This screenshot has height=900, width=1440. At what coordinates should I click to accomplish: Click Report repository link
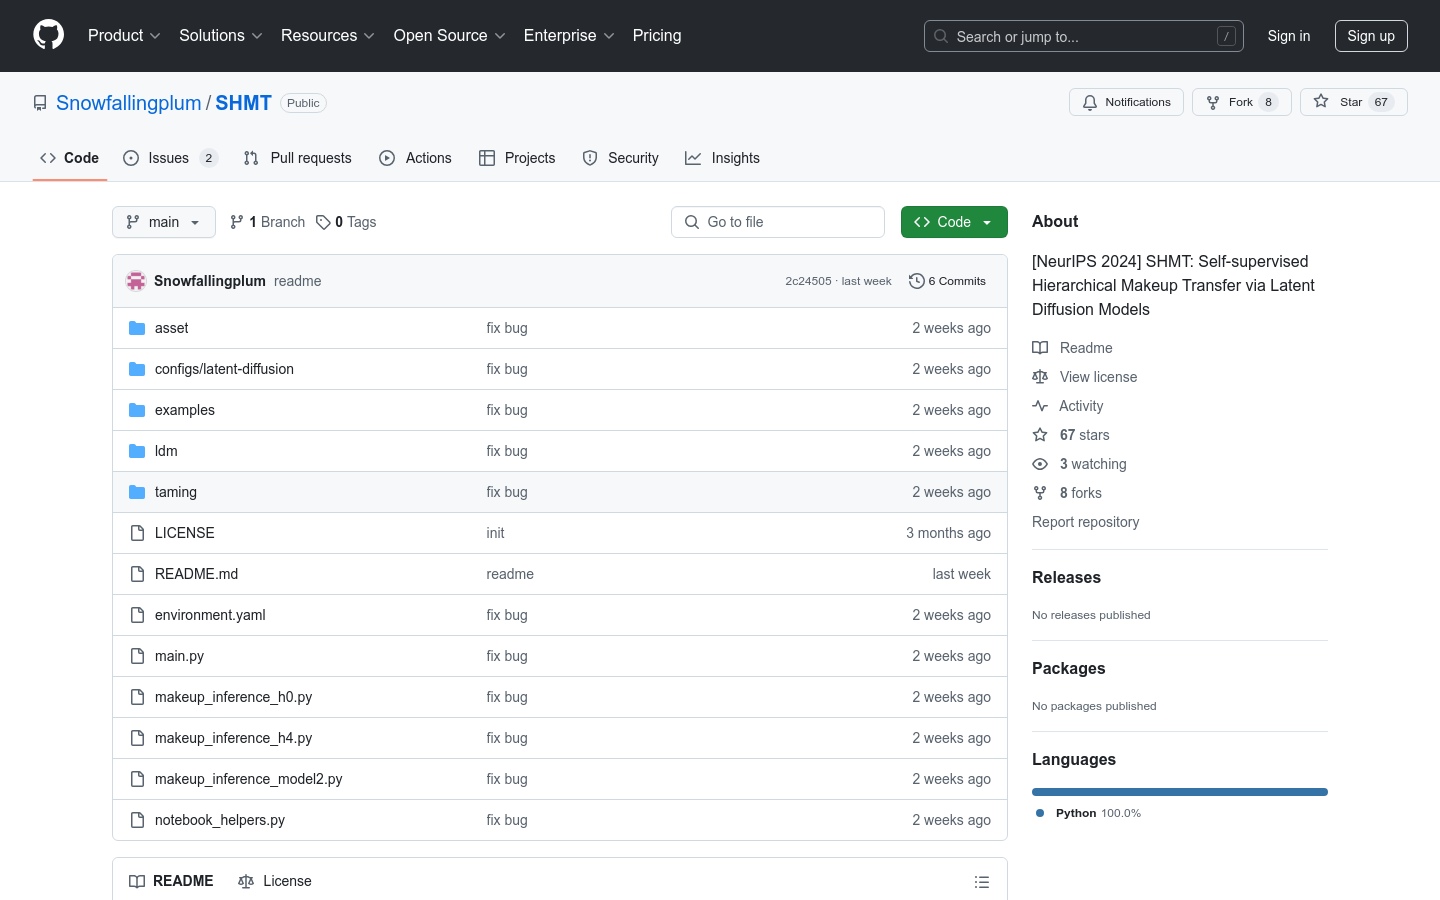click(x=1085, y=522)
